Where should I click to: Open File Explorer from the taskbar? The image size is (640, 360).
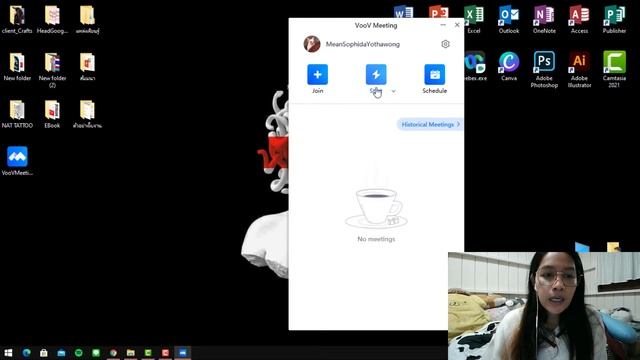(131, 353)
